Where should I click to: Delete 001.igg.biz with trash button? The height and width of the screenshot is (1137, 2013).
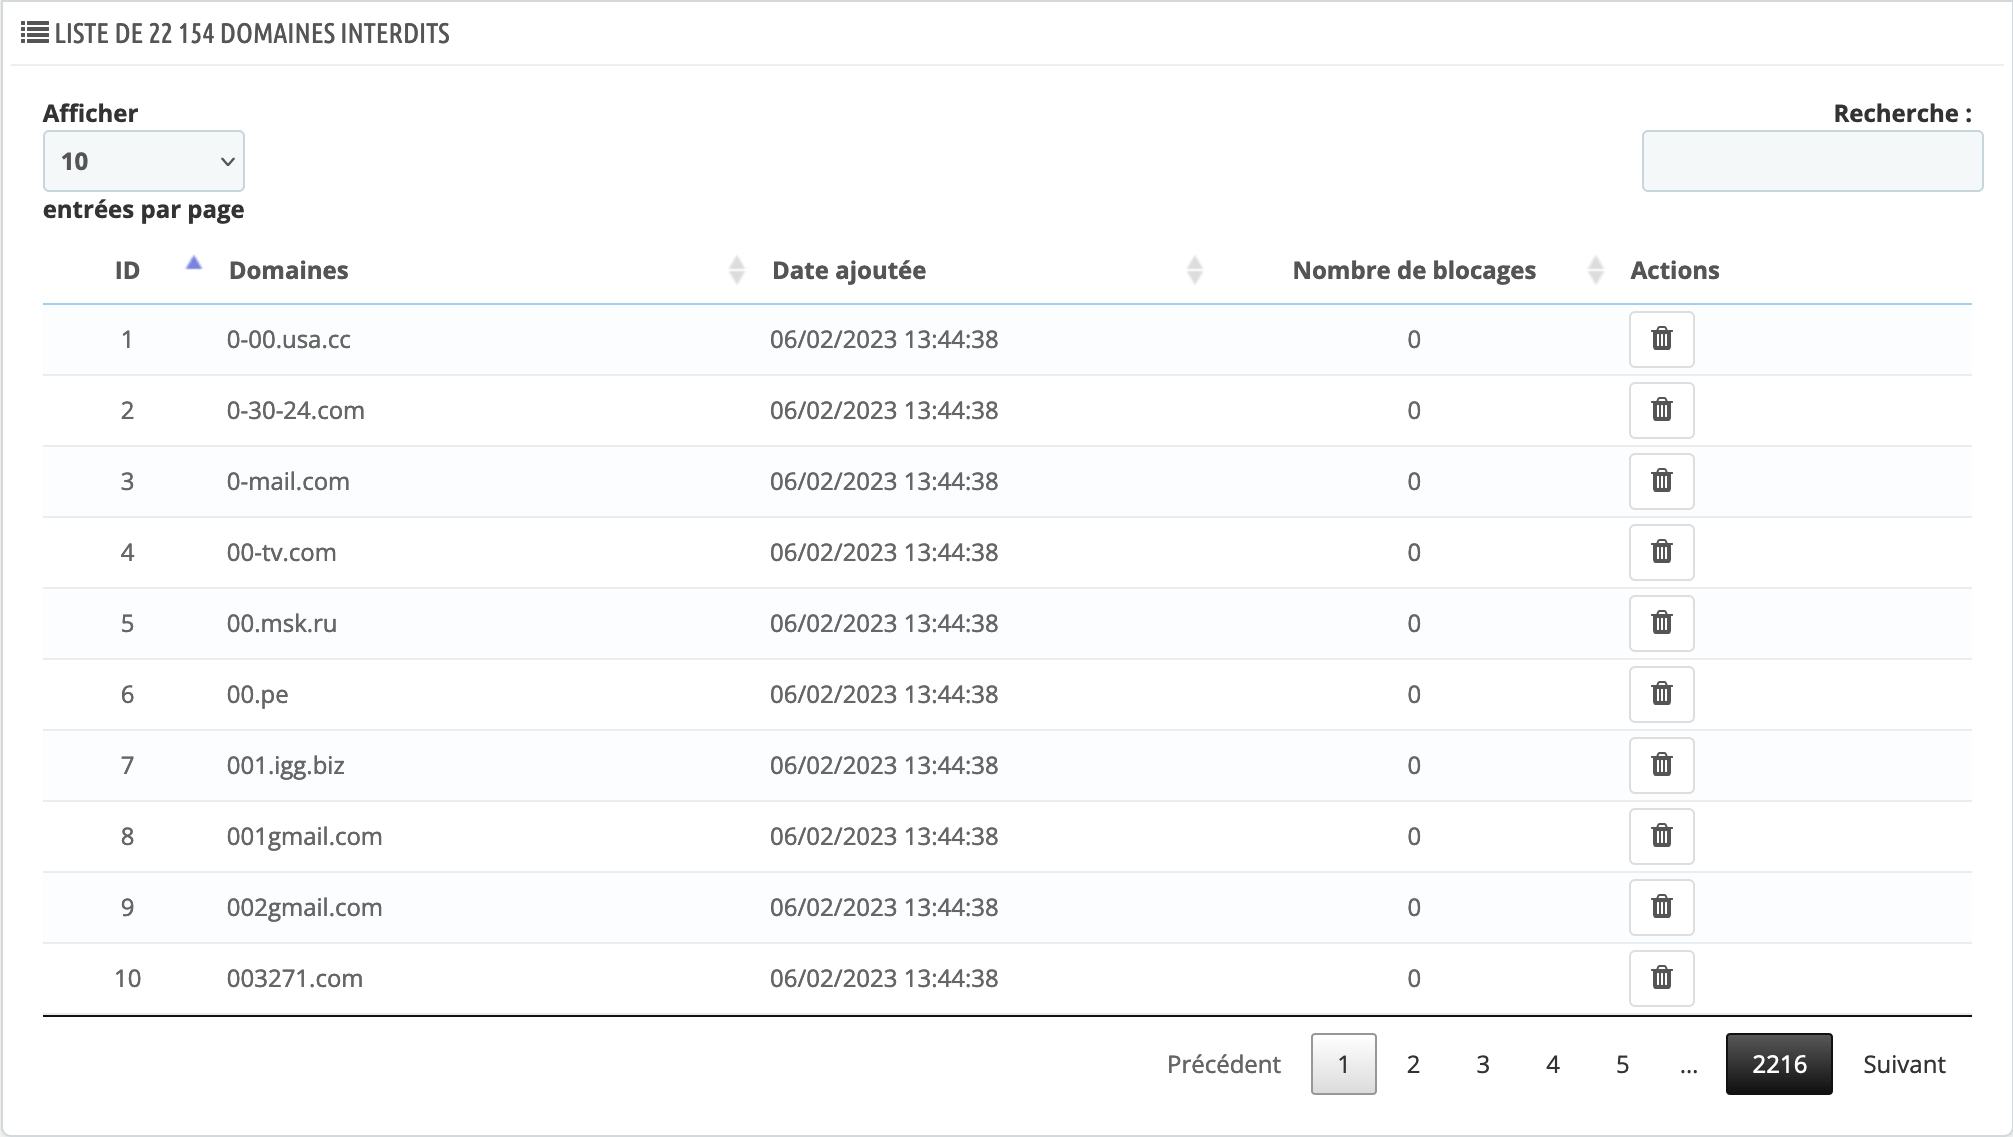pyautogui.click(x=1661, y=765)
